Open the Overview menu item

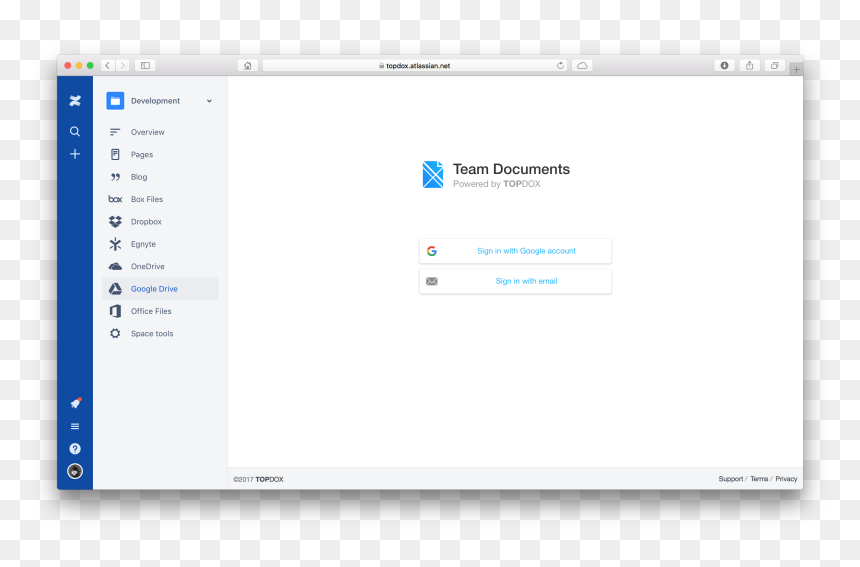pos(160,132)
